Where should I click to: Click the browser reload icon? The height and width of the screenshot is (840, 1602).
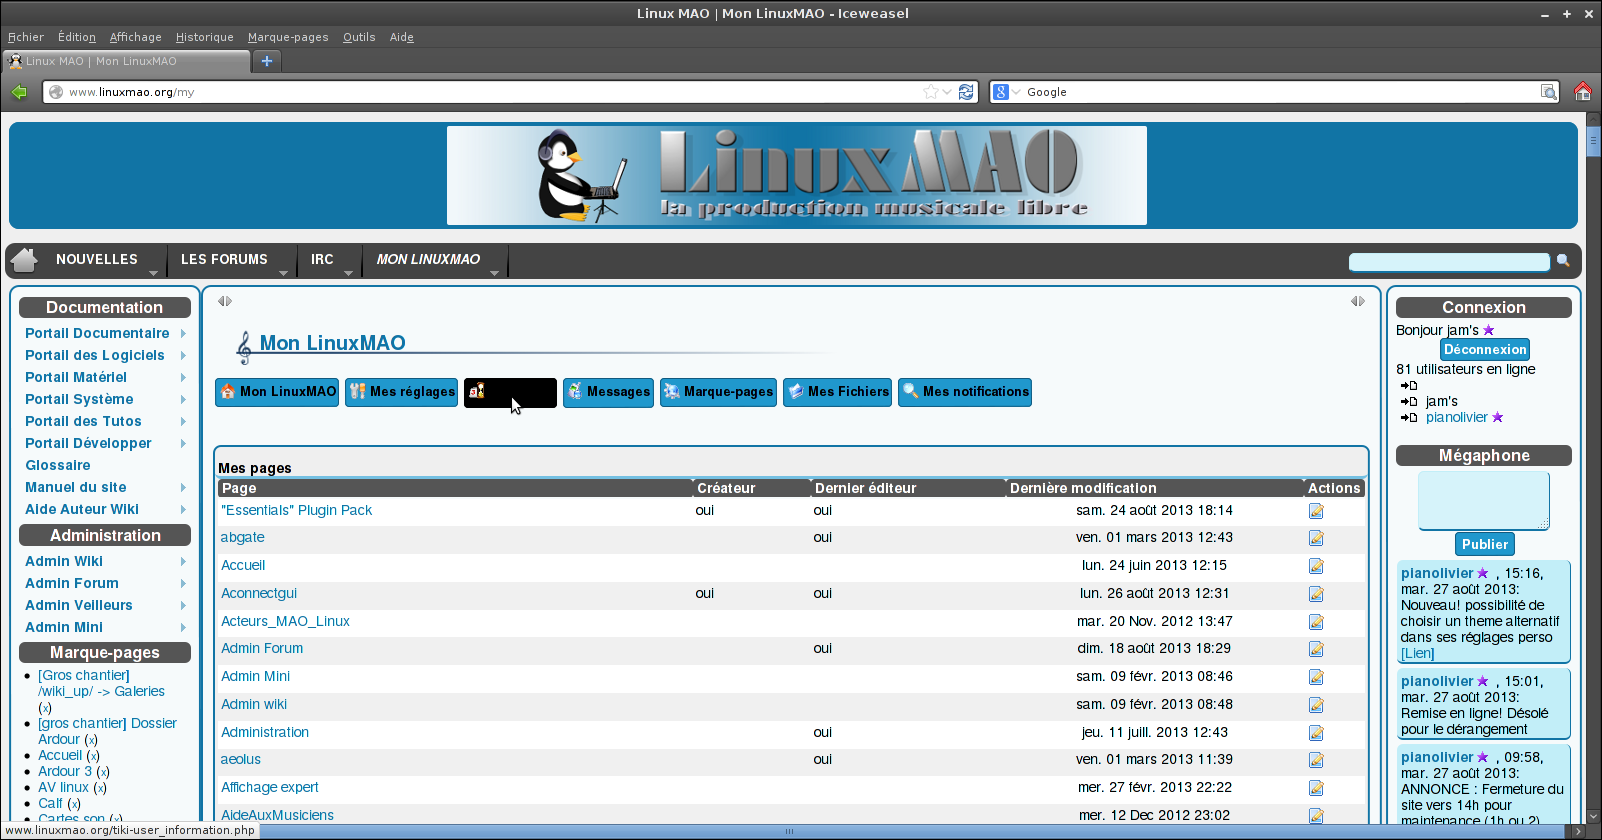[966, 92]
